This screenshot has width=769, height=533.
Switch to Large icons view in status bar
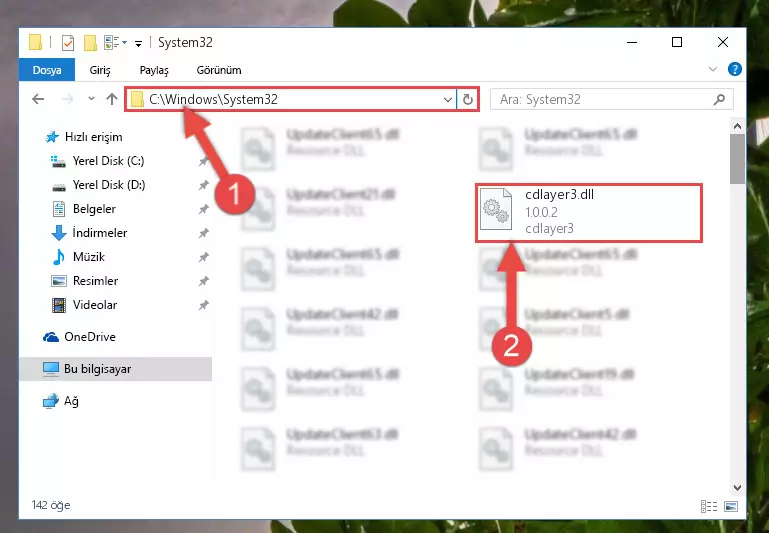(x=731, y=506)
